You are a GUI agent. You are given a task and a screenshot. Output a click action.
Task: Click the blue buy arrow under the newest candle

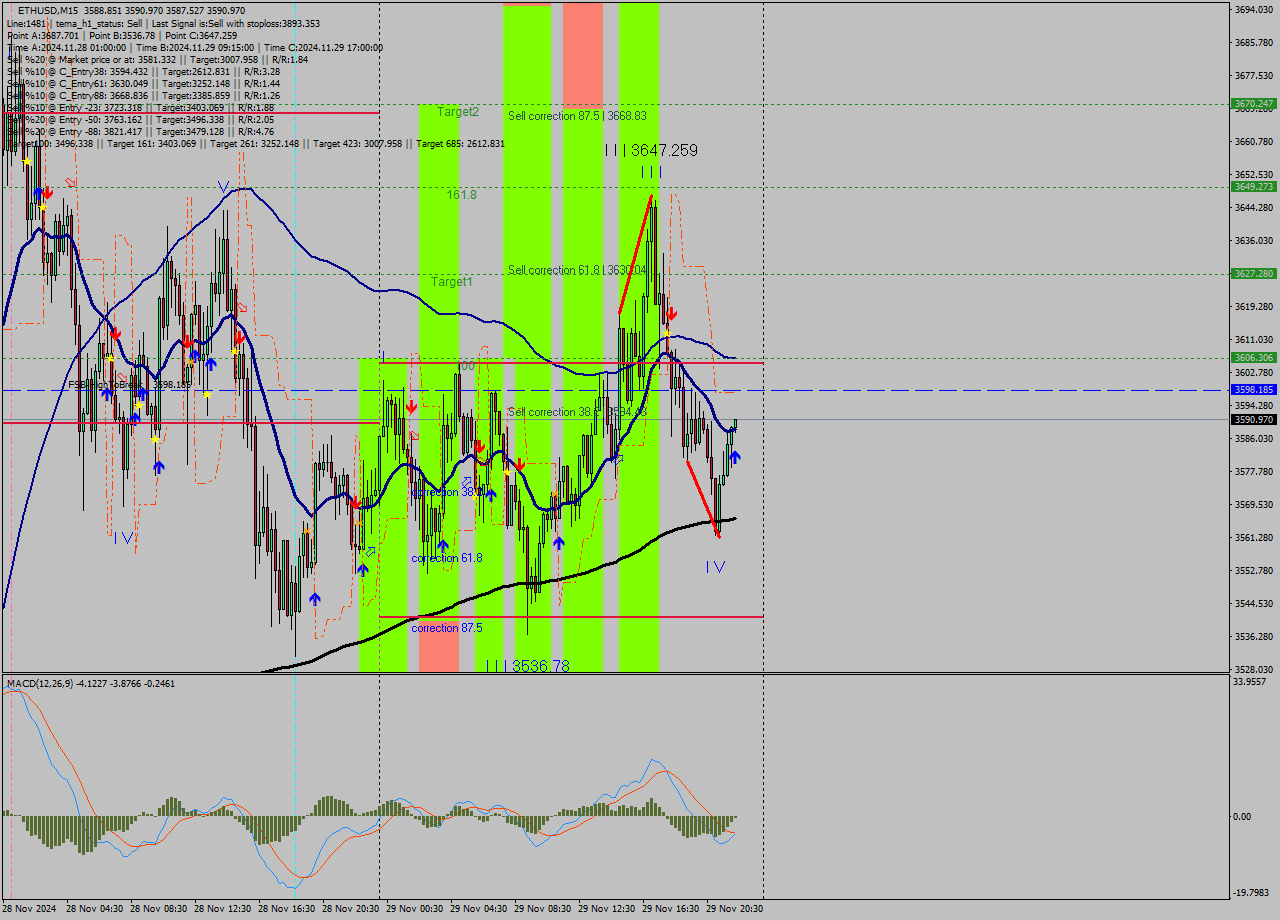(735, 455)
